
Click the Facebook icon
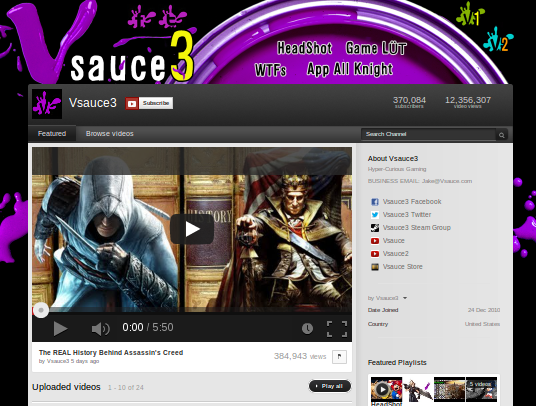(375, 202)
